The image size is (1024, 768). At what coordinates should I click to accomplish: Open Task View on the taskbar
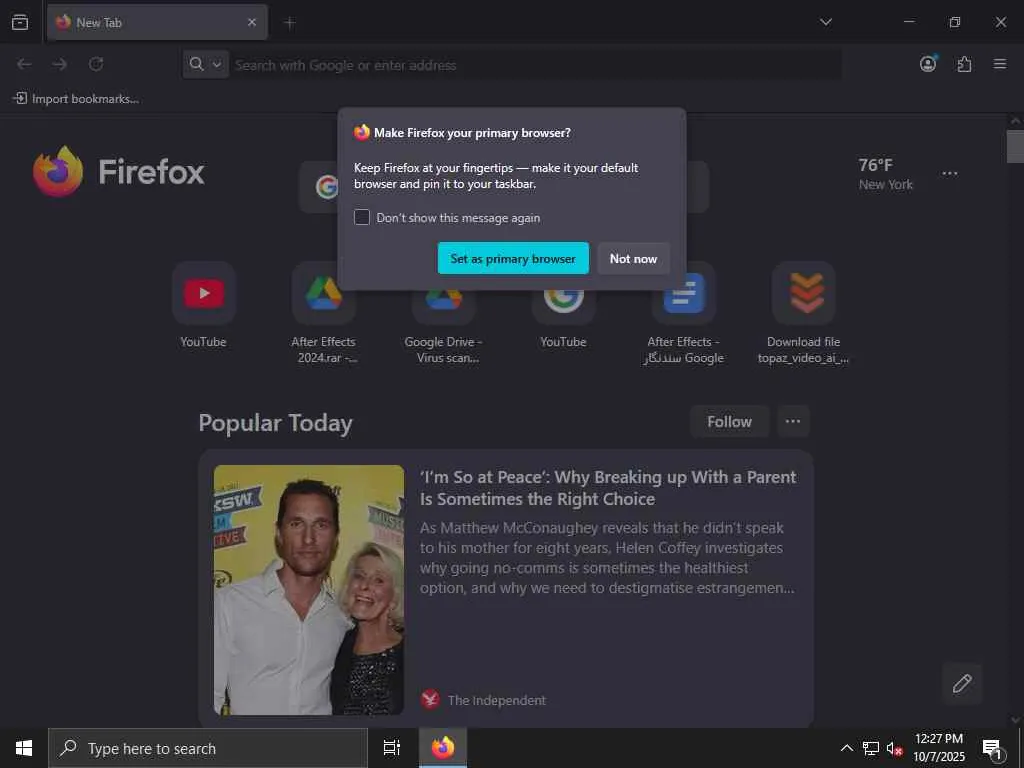point(392,748)
